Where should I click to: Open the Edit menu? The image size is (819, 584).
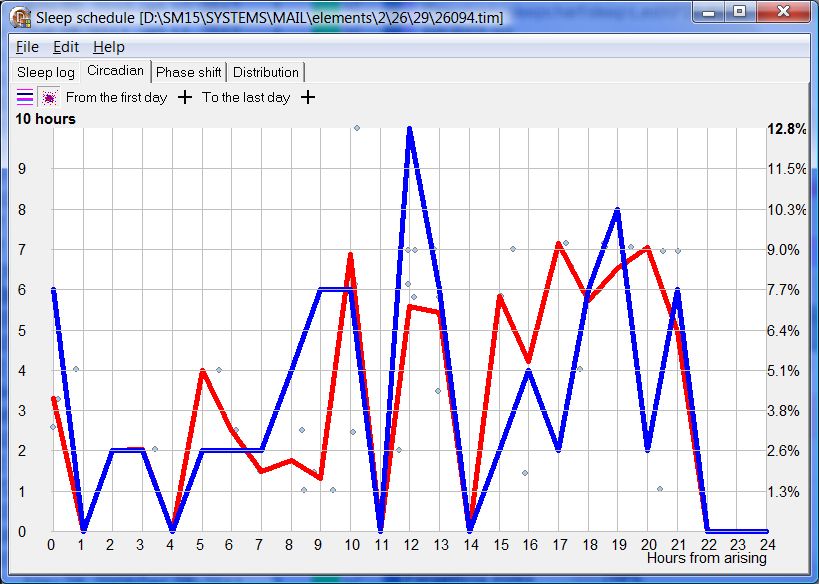click(66, 47)
